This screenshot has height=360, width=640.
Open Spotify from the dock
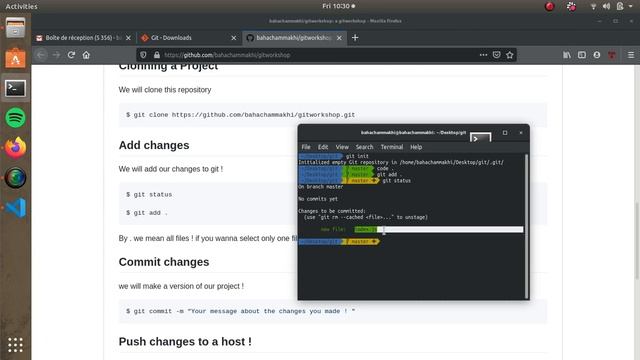pyautogui.click(x=16, y=118)
